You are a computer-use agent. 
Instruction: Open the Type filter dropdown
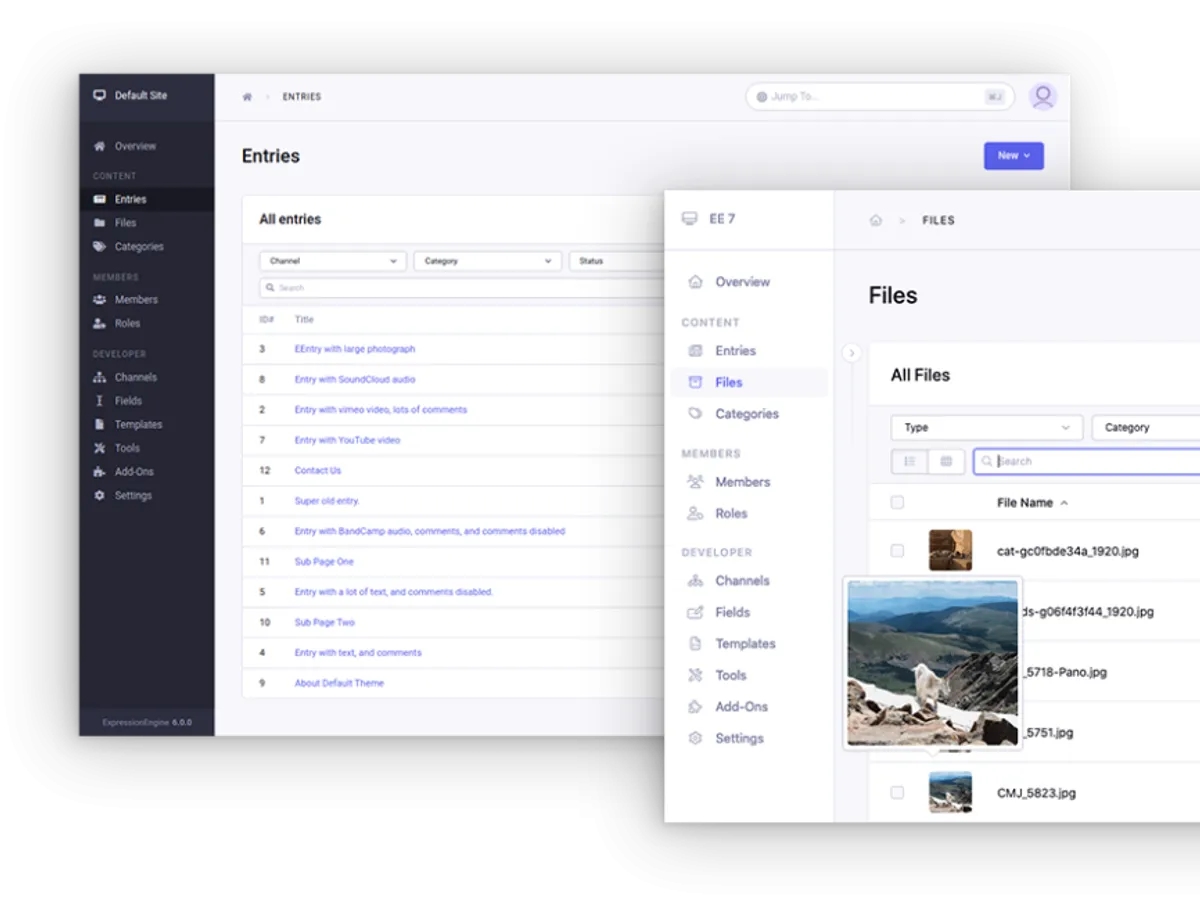(986, 427)
